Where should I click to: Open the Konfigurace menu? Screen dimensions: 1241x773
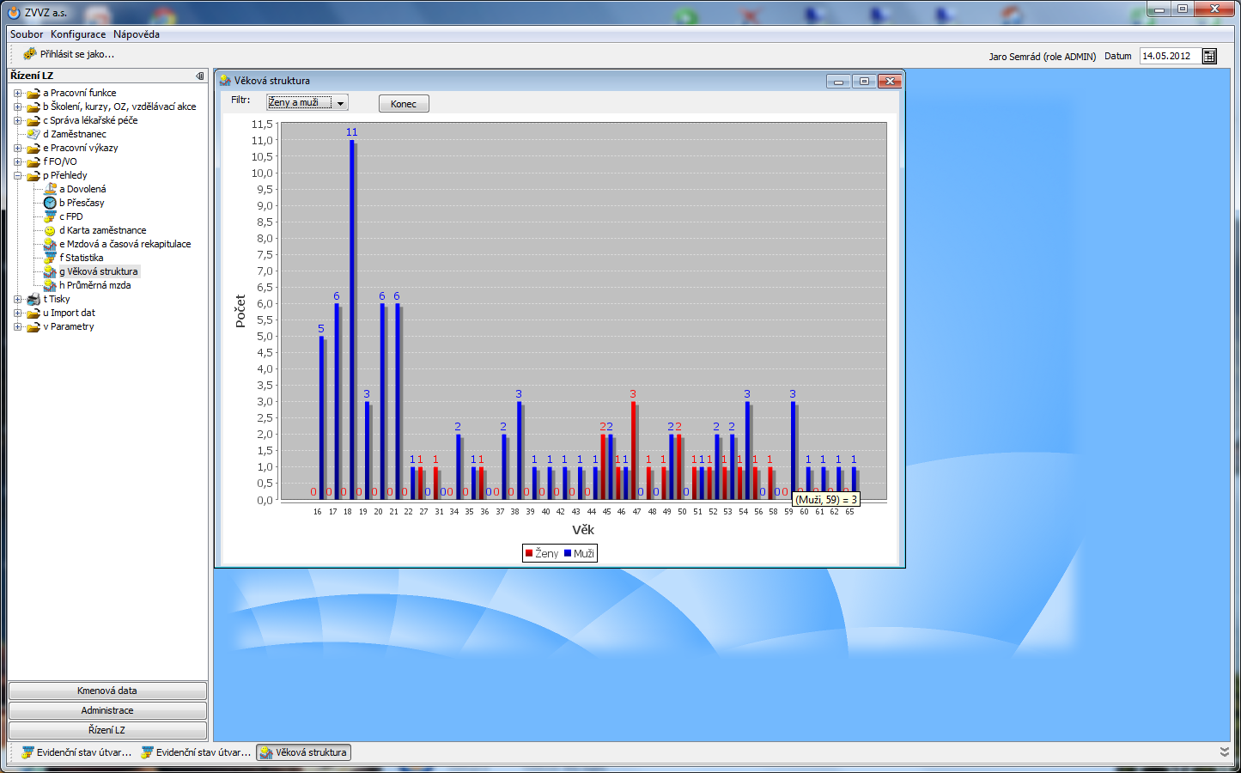click(x=79, y=34)
